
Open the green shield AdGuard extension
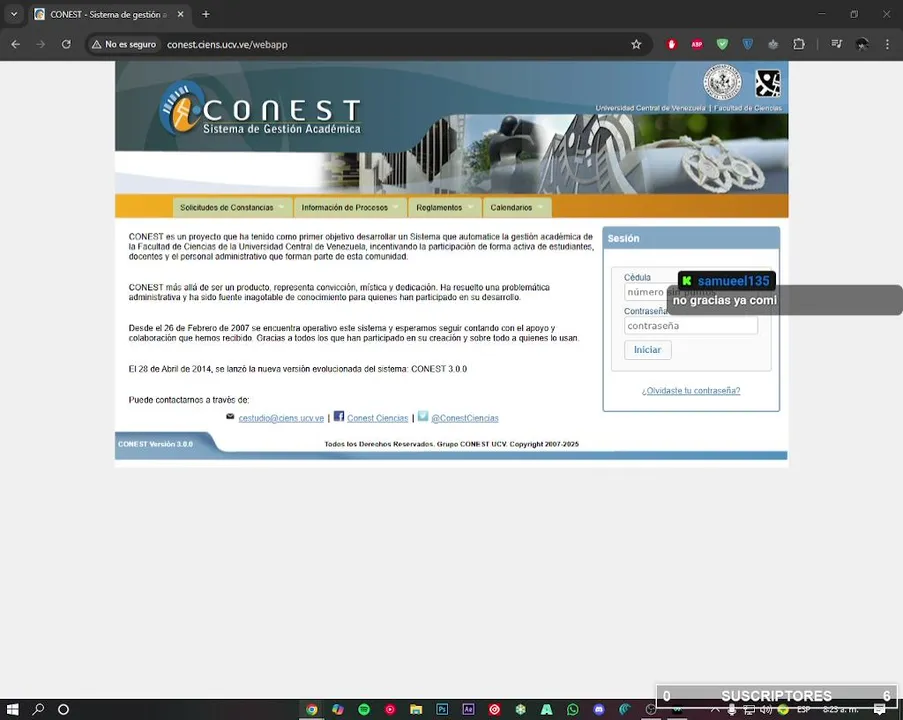(x=722, y=44)
